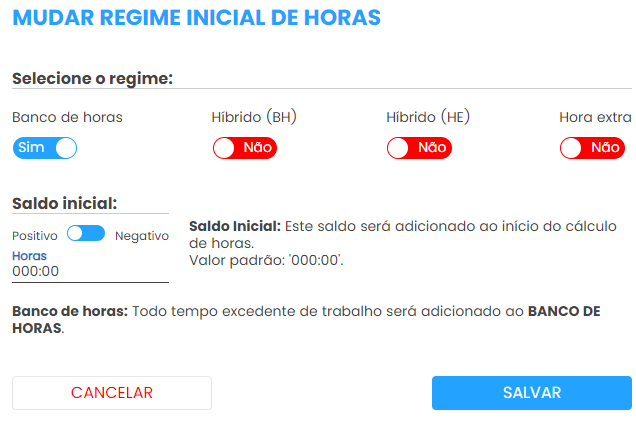Click the Horas field showing 000:00

tap(90, 271)
